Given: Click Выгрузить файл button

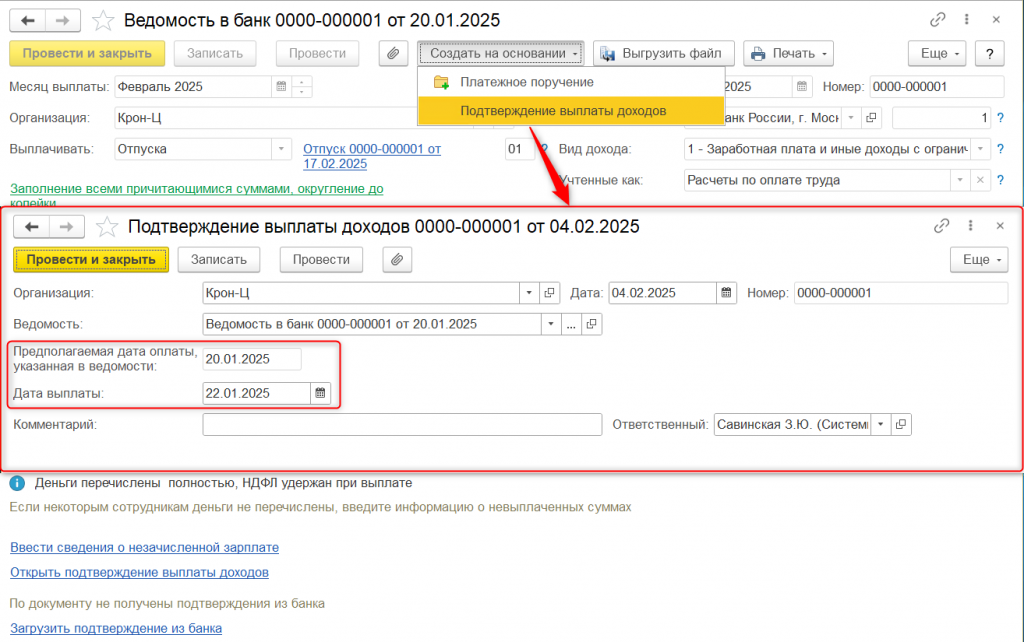Looking at the screenshot, I should (664, 54).
